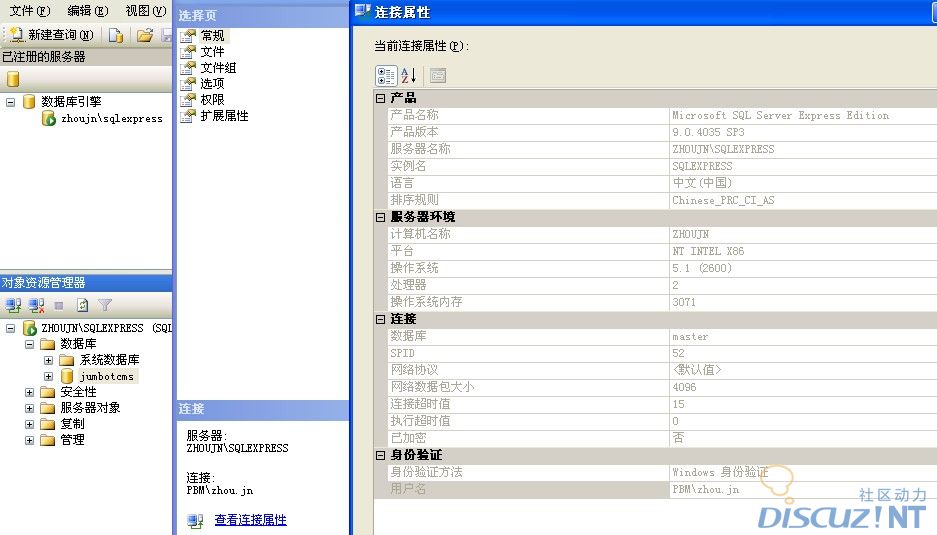Click the Disconnect icon in Object Explorer toolbar

(36, 305)
